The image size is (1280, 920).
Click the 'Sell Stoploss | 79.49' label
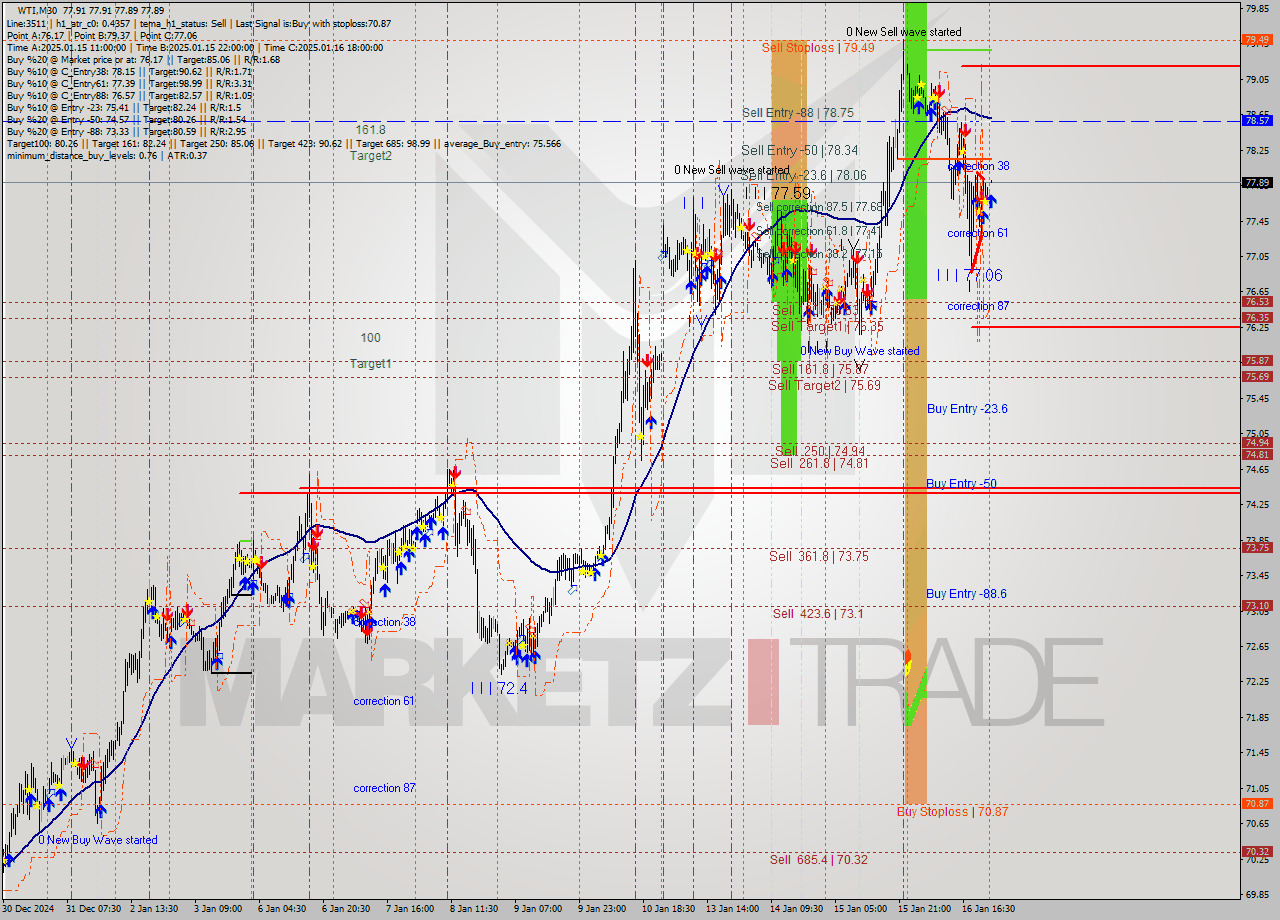(x=817, y=47)
